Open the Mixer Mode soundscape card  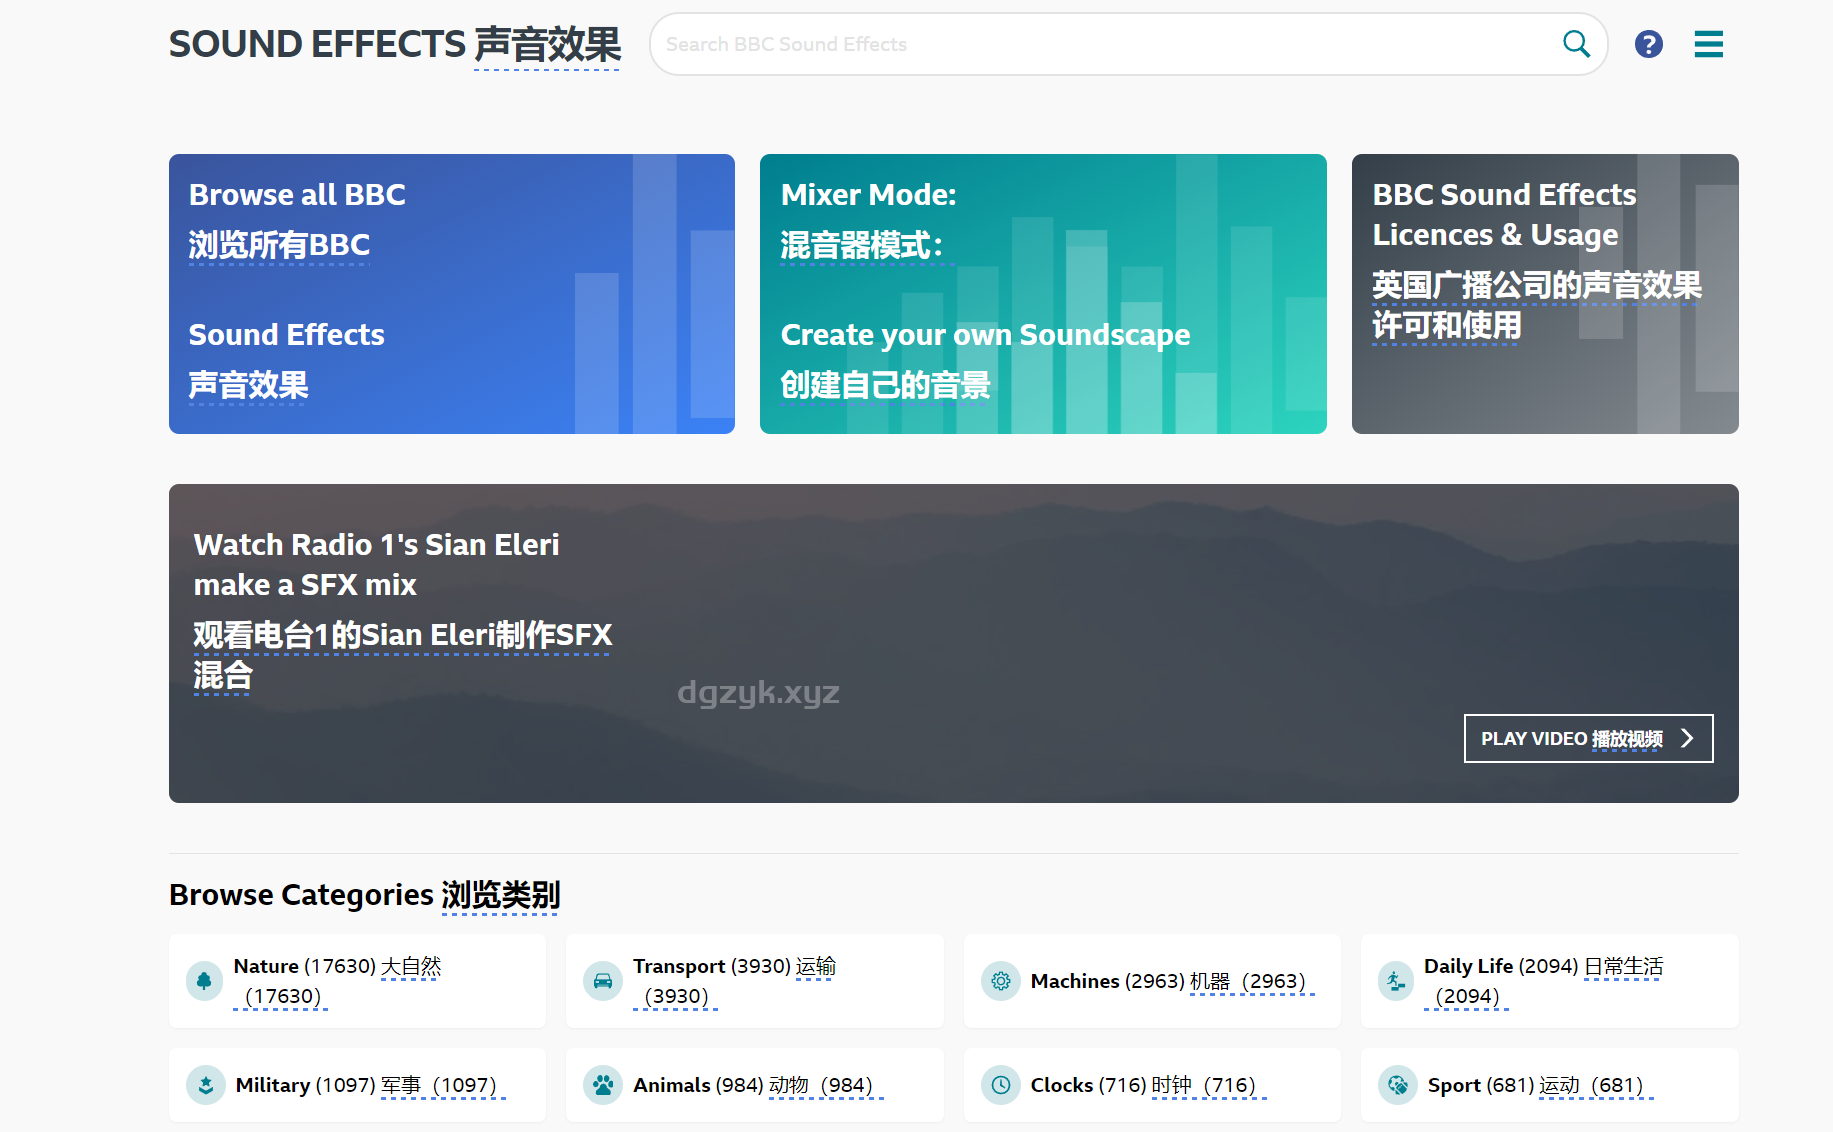(1043, 294)
